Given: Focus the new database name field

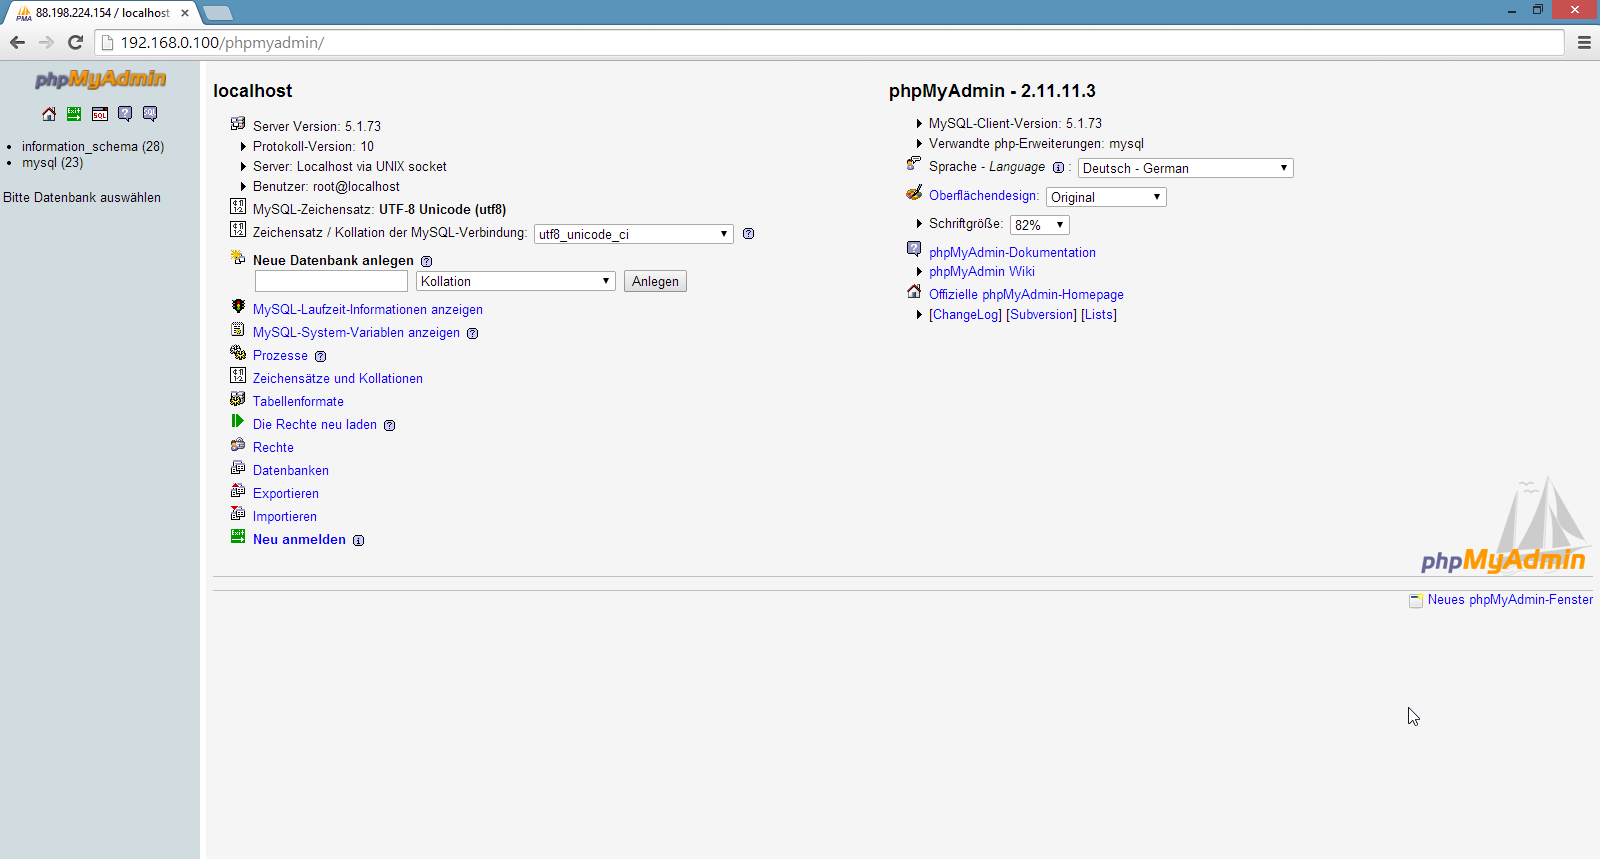Looking at the screenshot, I should 331,281.
